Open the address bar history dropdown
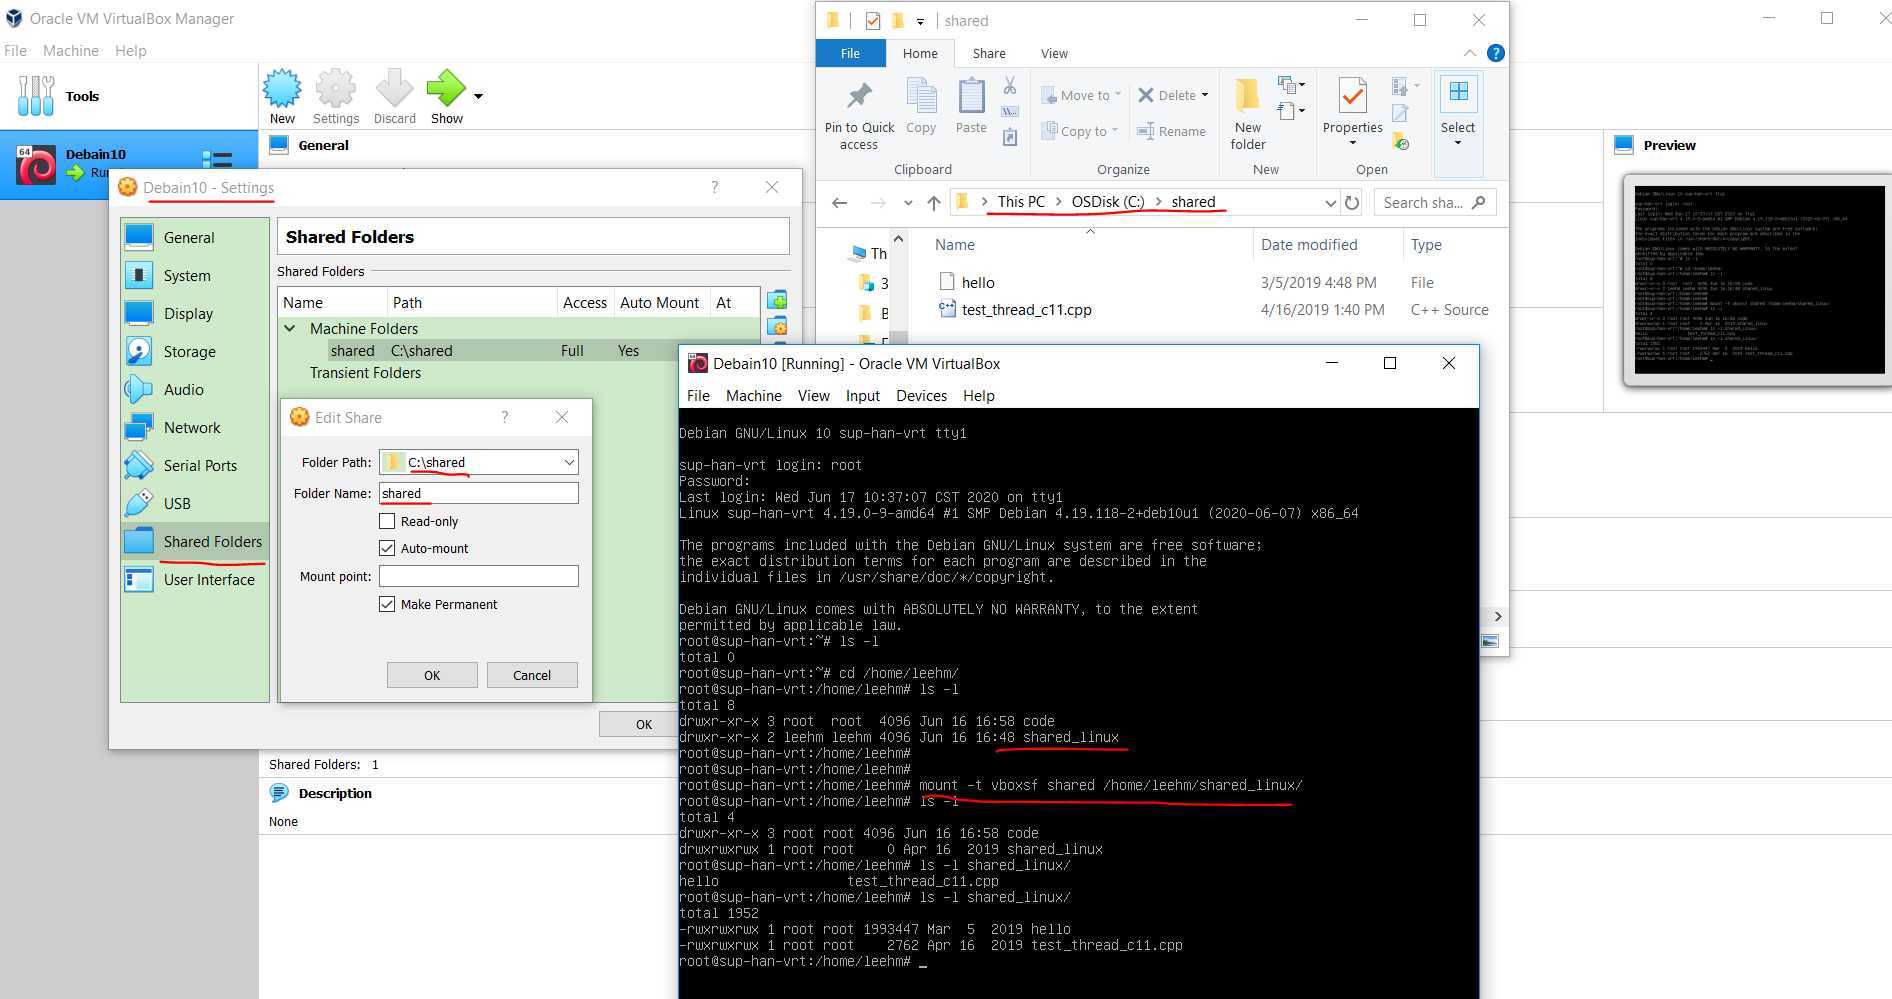The height and width of the screenshot is (999, 1892). [1330, 202]
